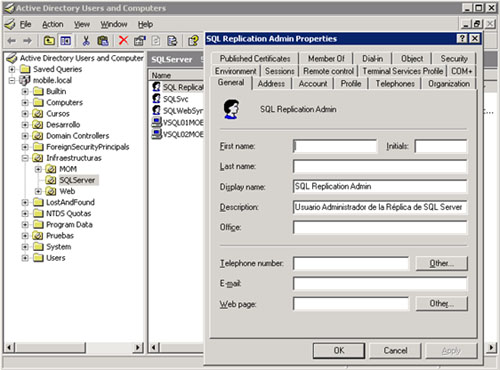Click the Properties toolbar icon
The width and height of the screenshot is (500, 370).
pyautogui.click(x=139, y=41)
